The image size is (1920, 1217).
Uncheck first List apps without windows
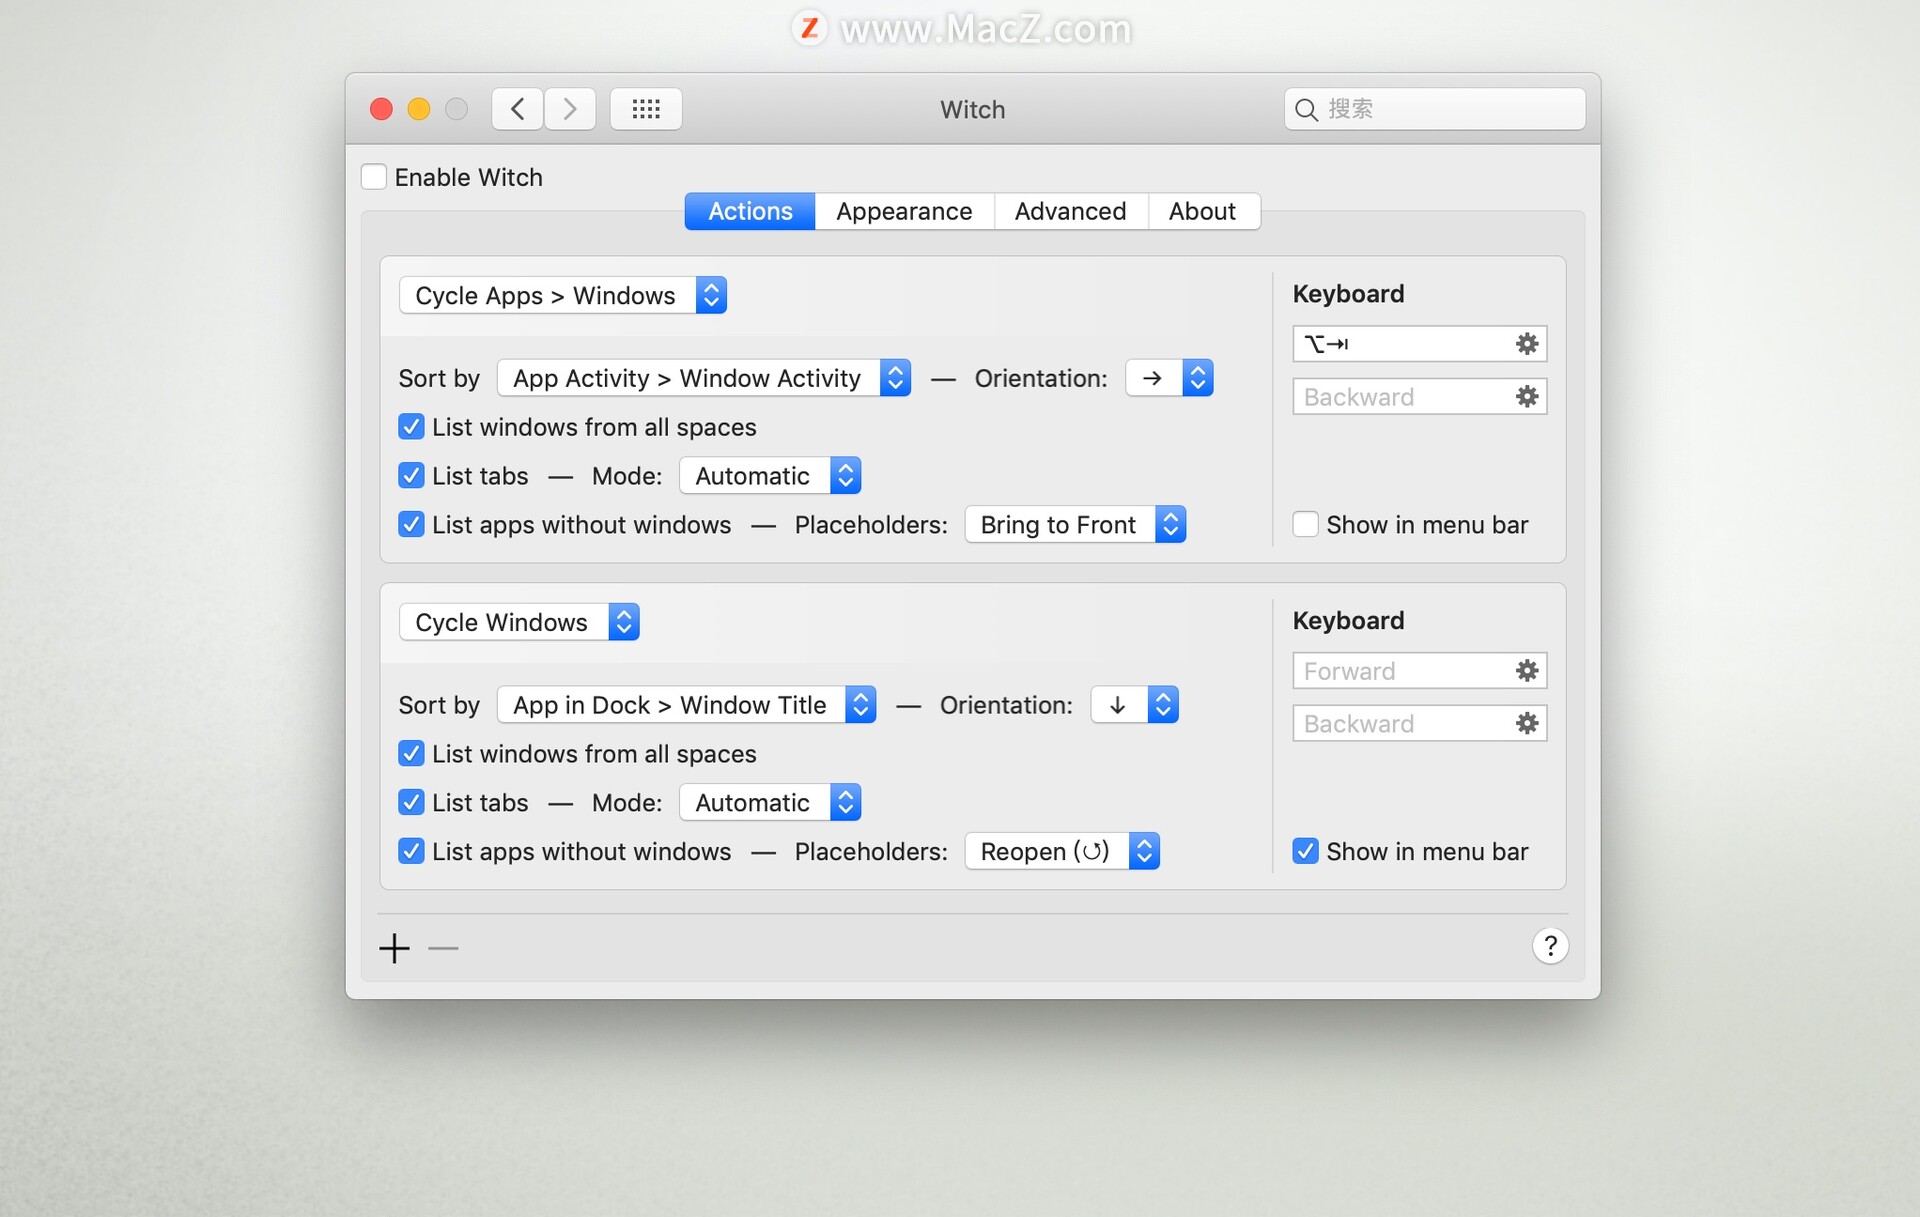point(411,525)
